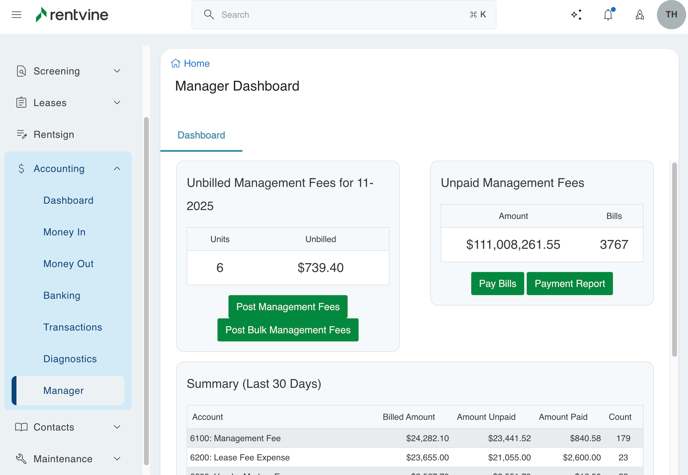
Task: Expand the Leases section chevron
Action: 117,103
